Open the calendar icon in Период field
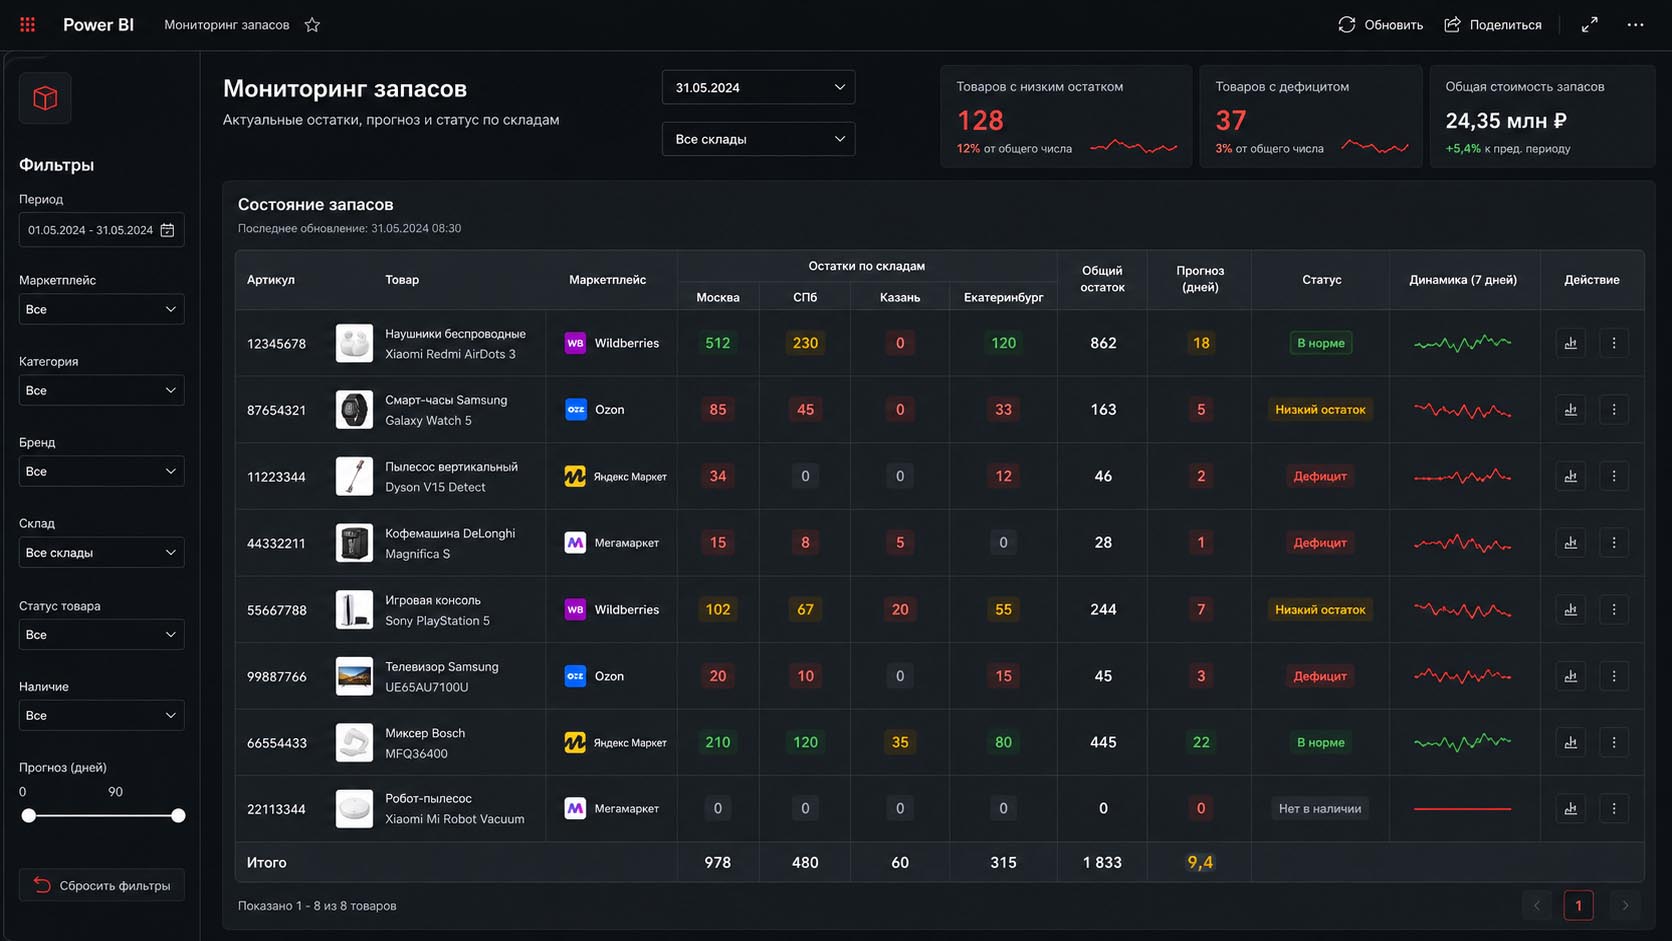 click(x=167, y=230)
